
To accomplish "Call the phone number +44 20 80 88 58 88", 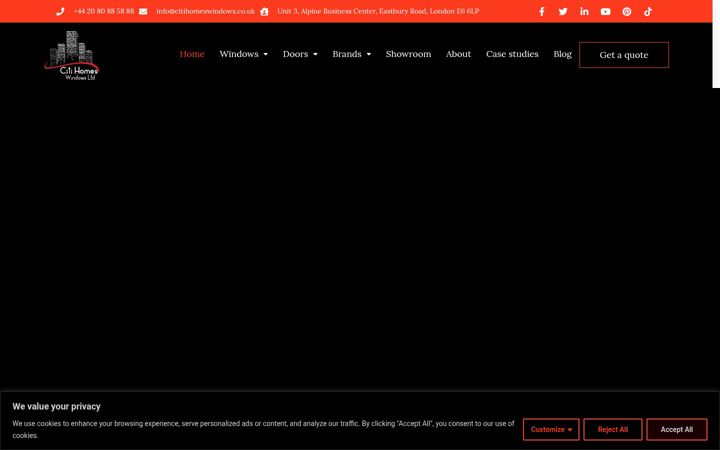I will click(x=104, y=11).
